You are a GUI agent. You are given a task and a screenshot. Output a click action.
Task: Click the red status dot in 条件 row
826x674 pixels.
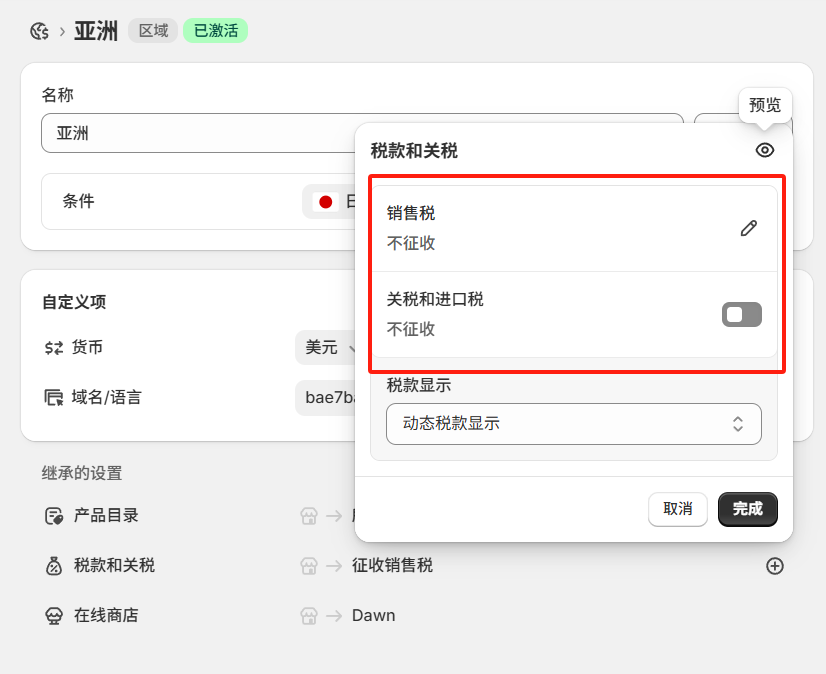[323, 202]
